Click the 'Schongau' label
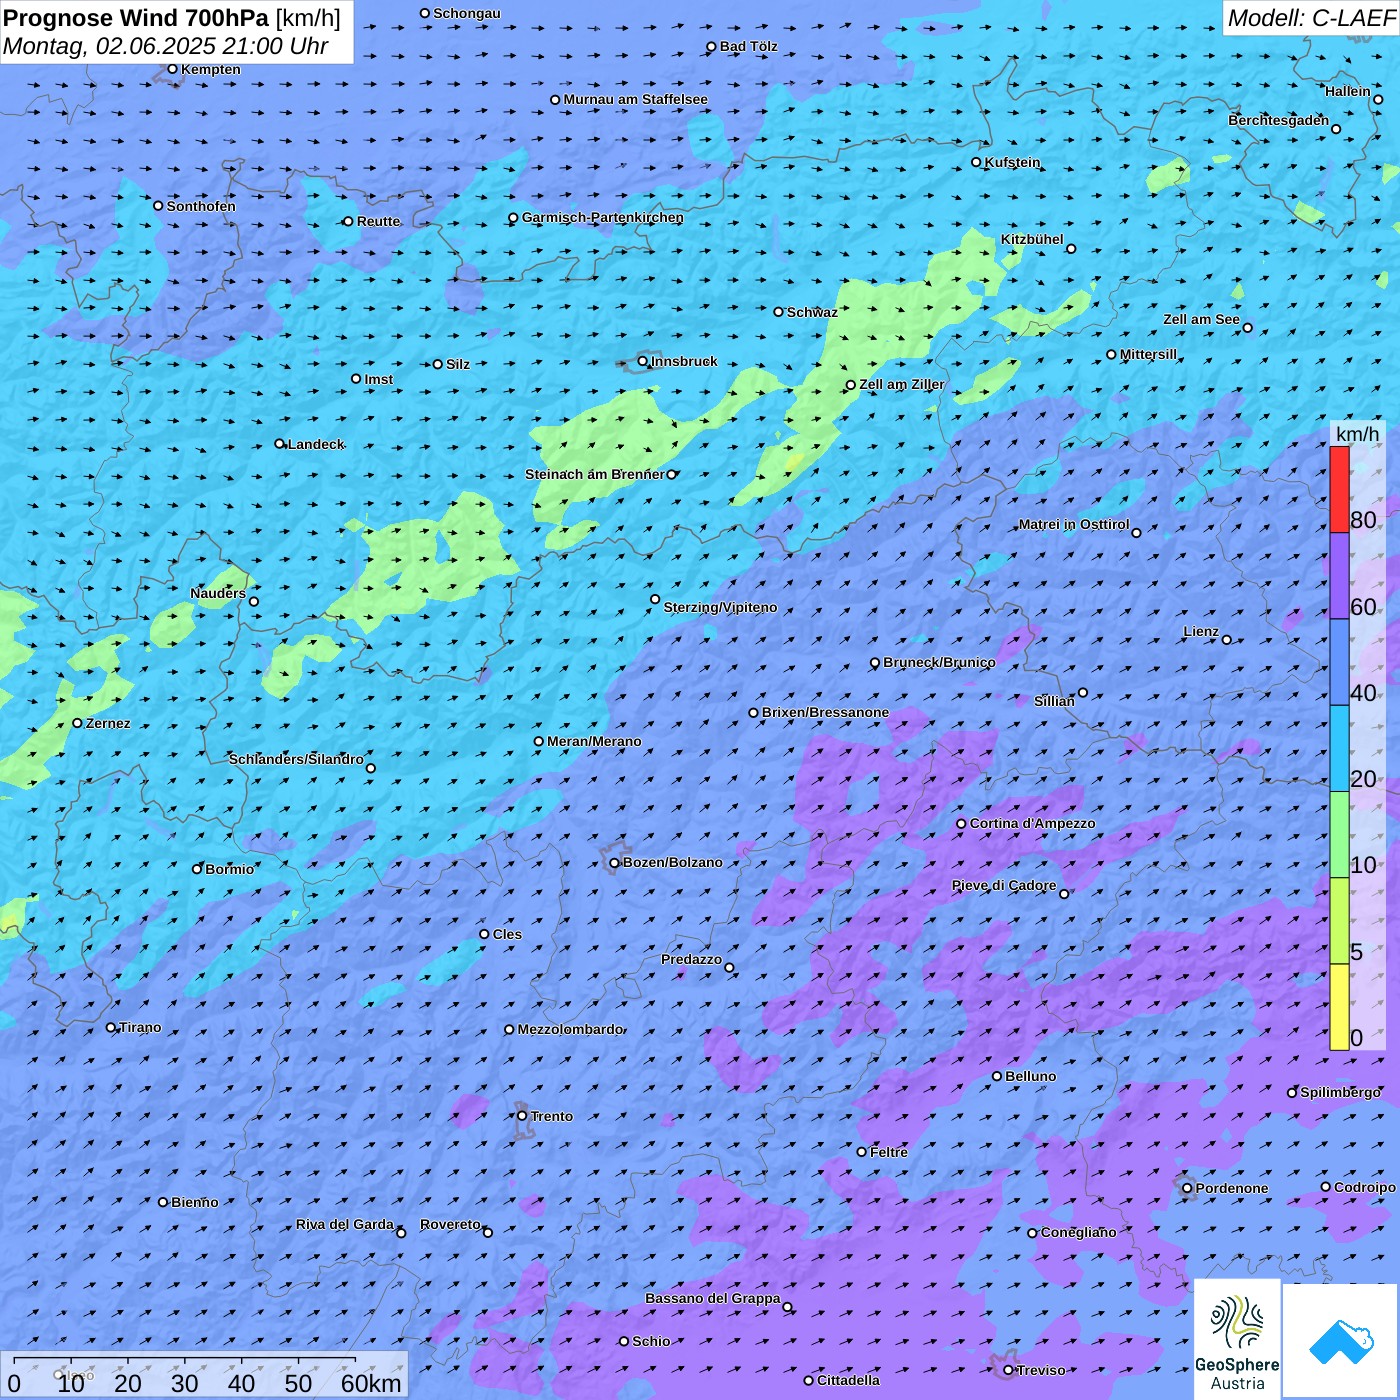Viewport: 1400px width, 1400px height. pyautogui.click(x=466, y=13)
